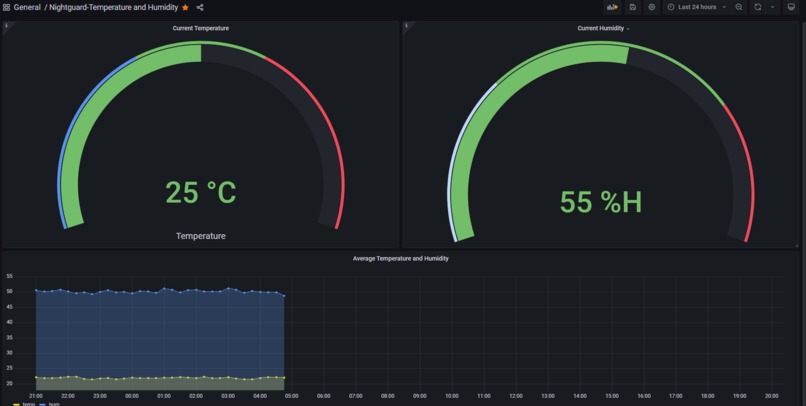Screen dimensions: 806x406
Task: Show info for the Current Temperature panel
Action: coord(6,25)
